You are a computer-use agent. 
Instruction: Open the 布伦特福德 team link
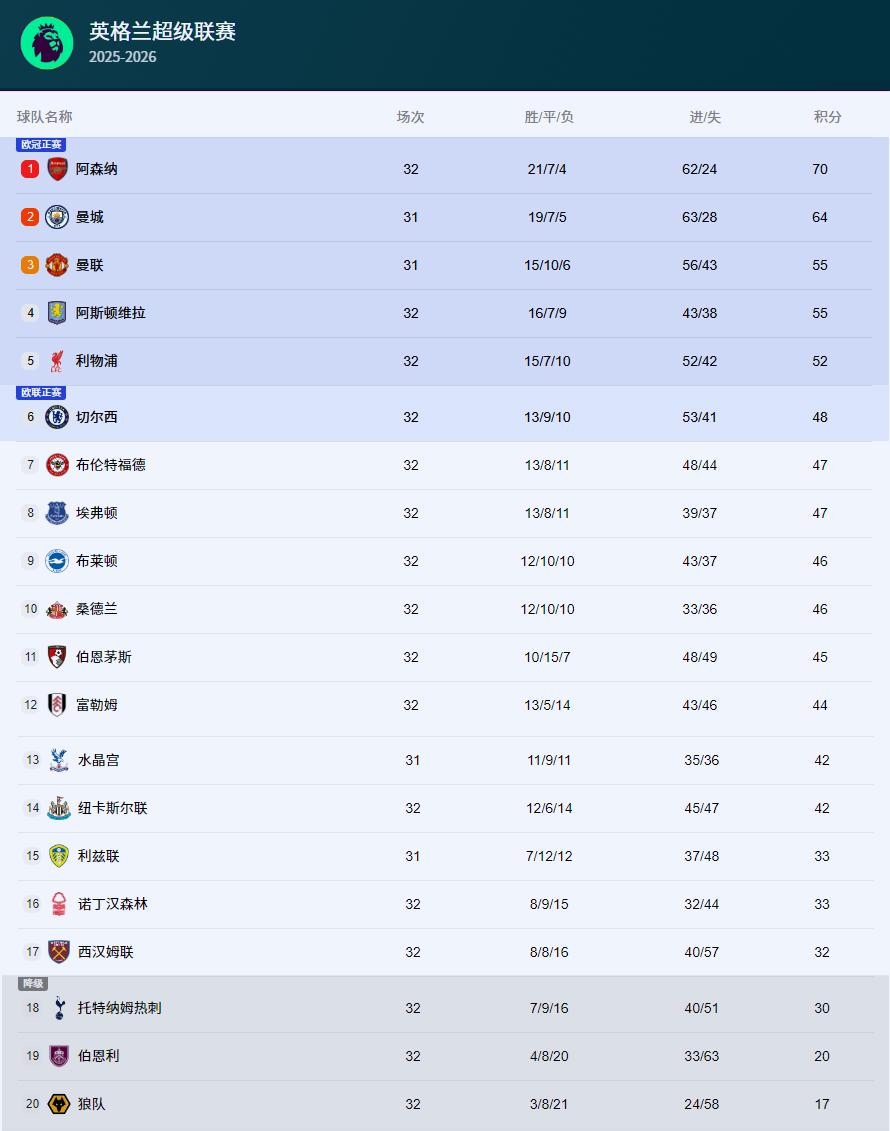110,465
